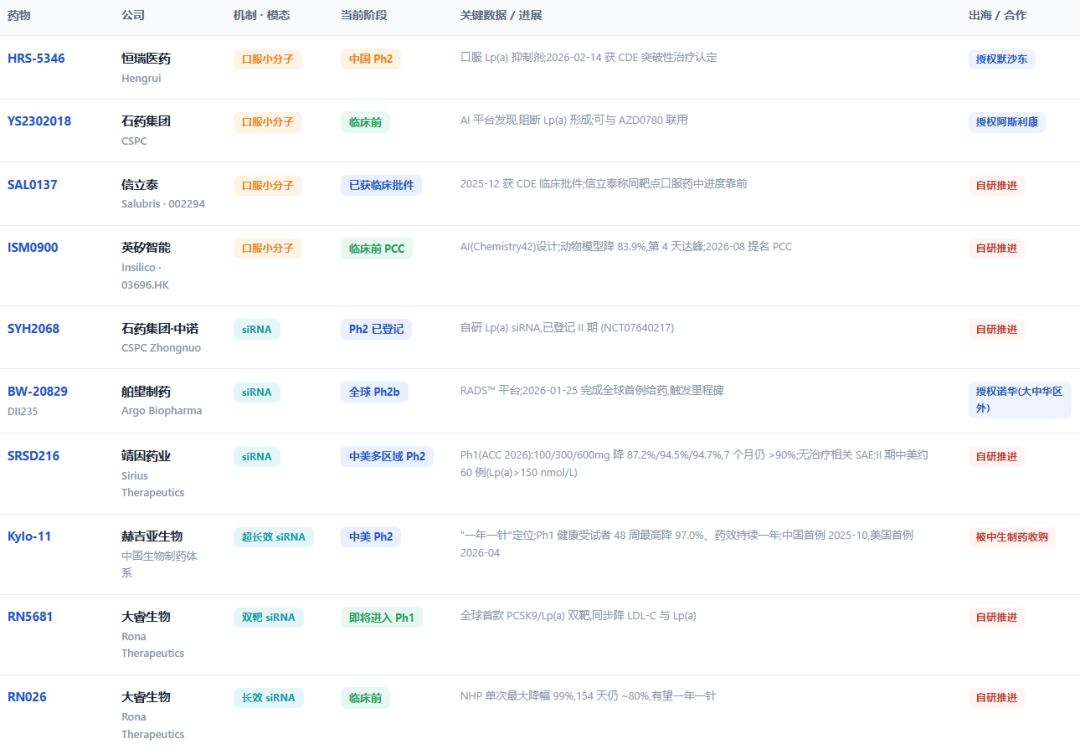
Task: Select the 恒瑞医药 company name
Action: click(x=146, y=59)
